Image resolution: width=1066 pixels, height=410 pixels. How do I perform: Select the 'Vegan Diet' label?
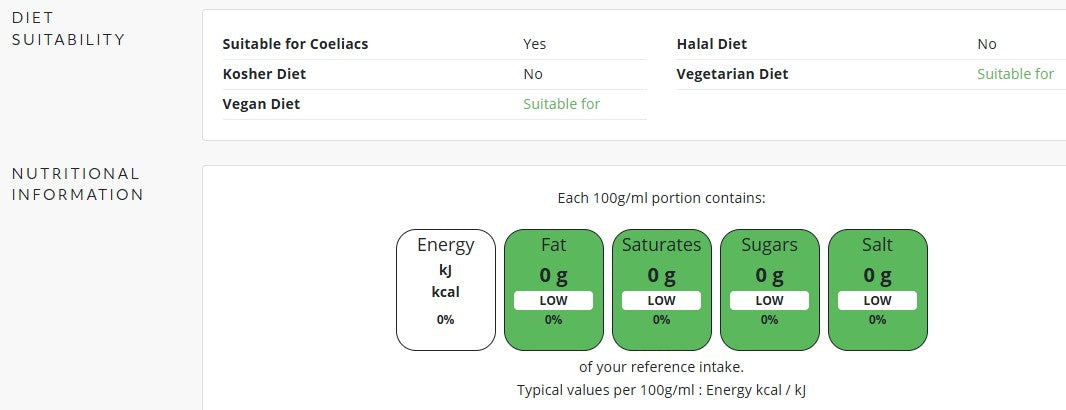pyautogui.click(x=261, y=104)
